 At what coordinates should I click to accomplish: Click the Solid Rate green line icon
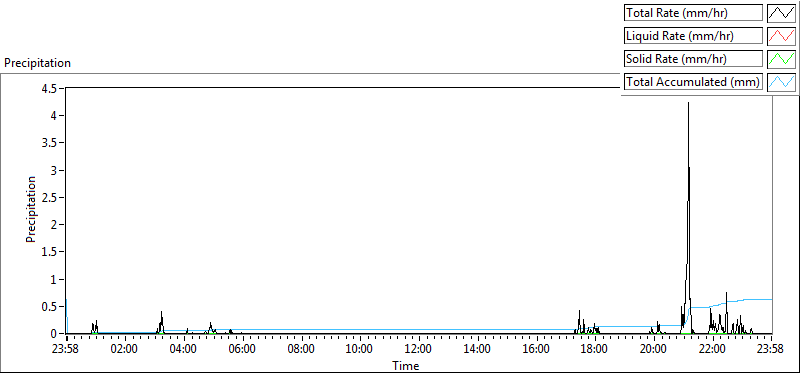(782, 58)
